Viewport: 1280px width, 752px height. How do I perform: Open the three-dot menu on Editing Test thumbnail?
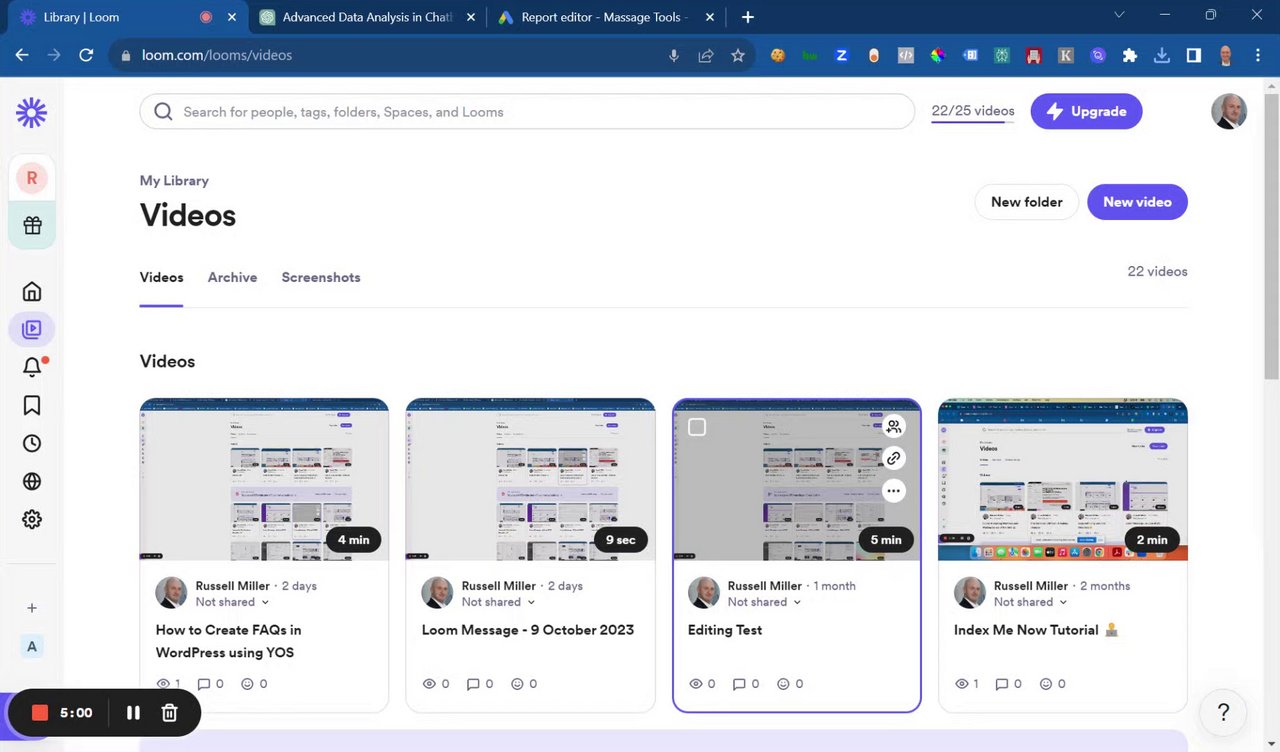tap(894, 490)
